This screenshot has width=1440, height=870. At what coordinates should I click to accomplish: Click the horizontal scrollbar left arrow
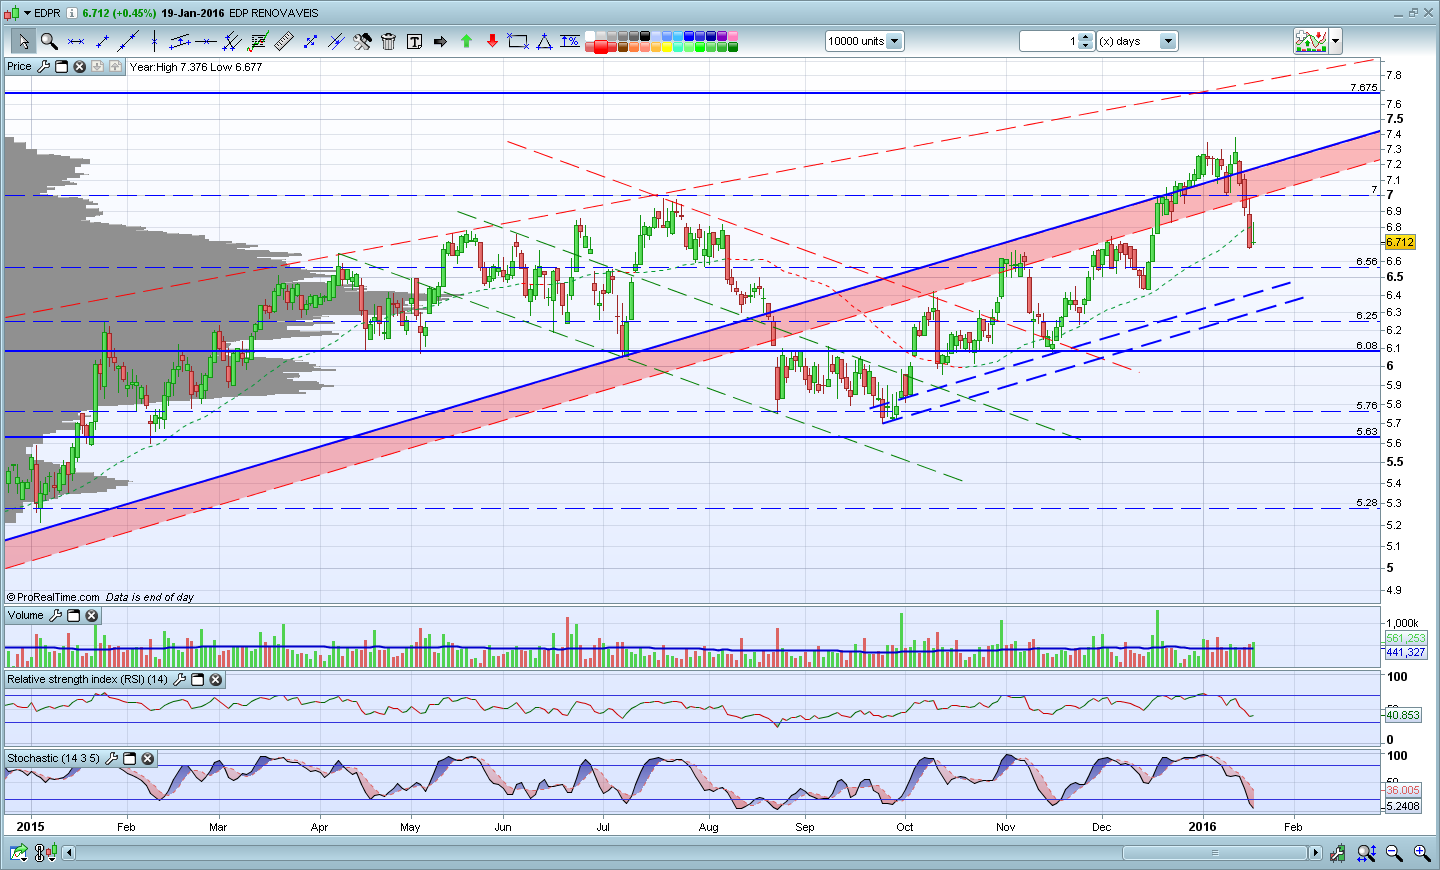pyautogui.click(x=68, y=853)
